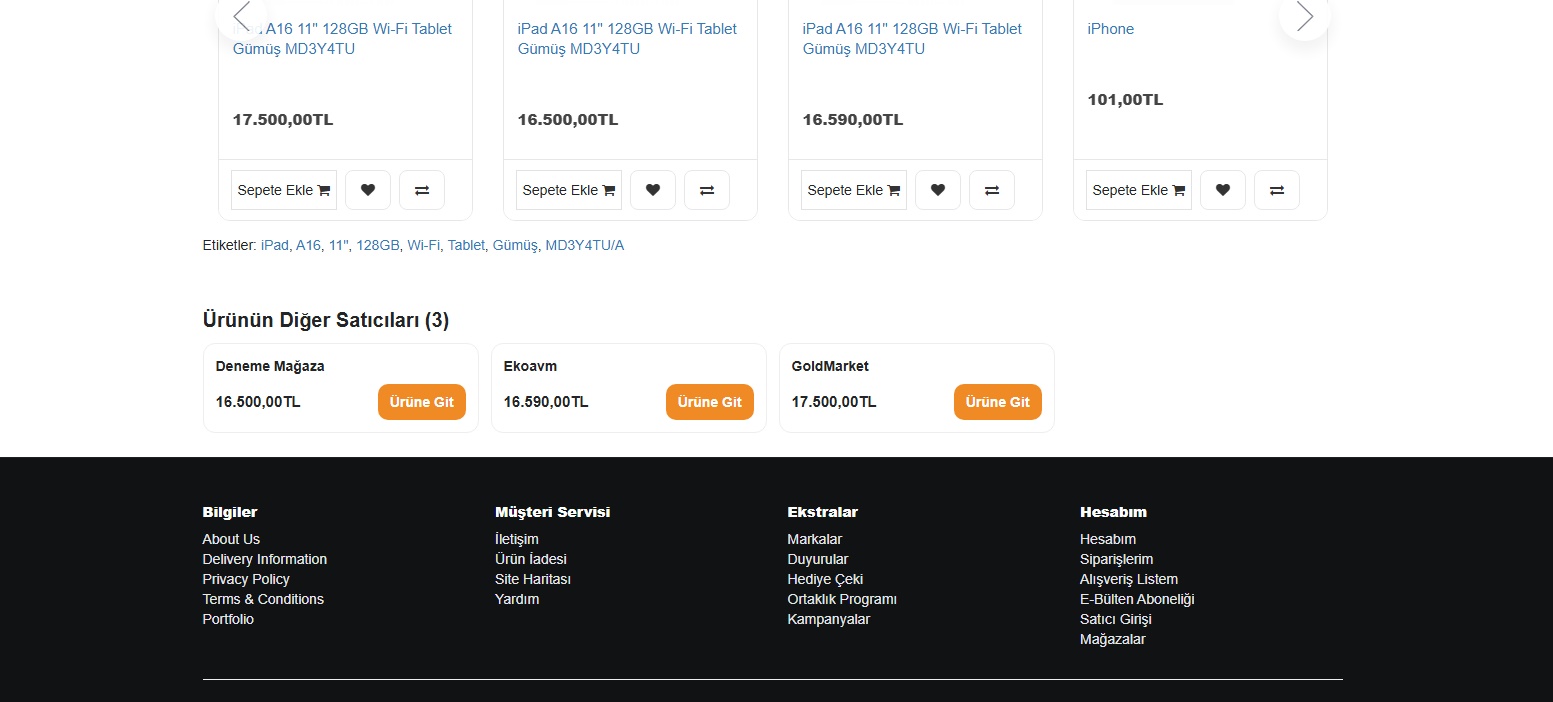This screenshot has width=1553, height=702.
Task: Navigate to Kampanyalar in footer
Action: [x=828, y=619]
